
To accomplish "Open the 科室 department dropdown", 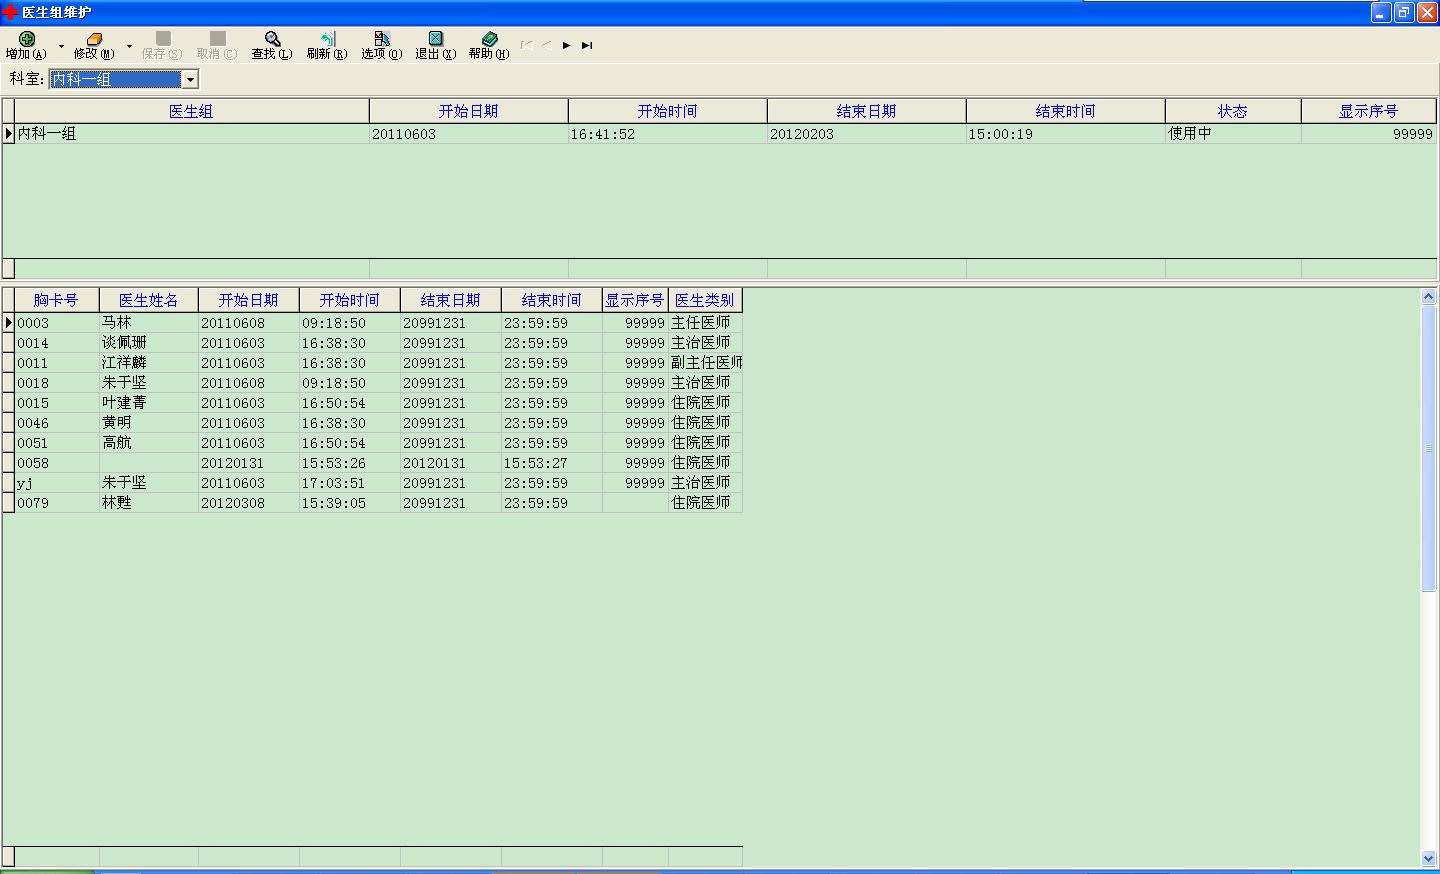I will 190,79.
